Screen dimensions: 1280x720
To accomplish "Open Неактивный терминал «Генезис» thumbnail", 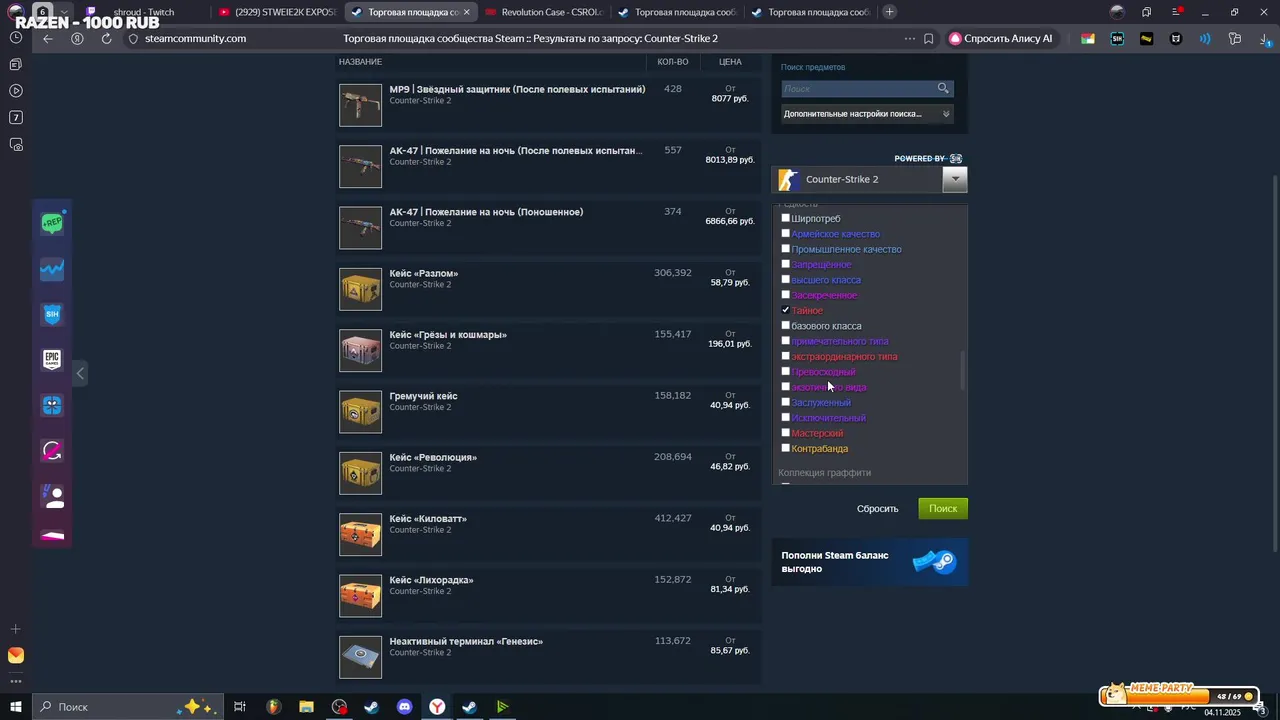I will 360,657.
